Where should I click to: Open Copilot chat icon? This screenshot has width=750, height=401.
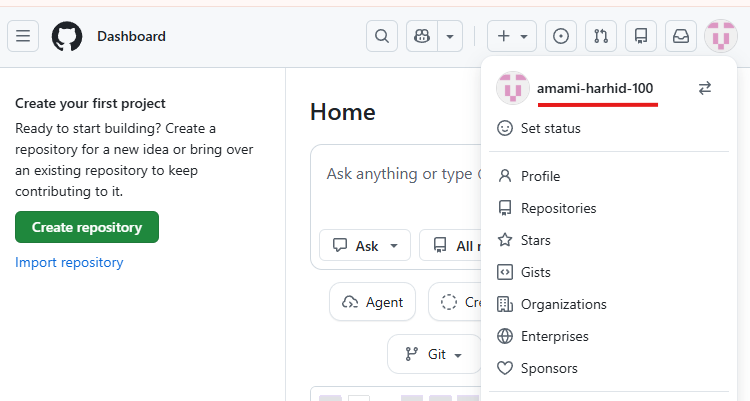(x=422, y=36)
